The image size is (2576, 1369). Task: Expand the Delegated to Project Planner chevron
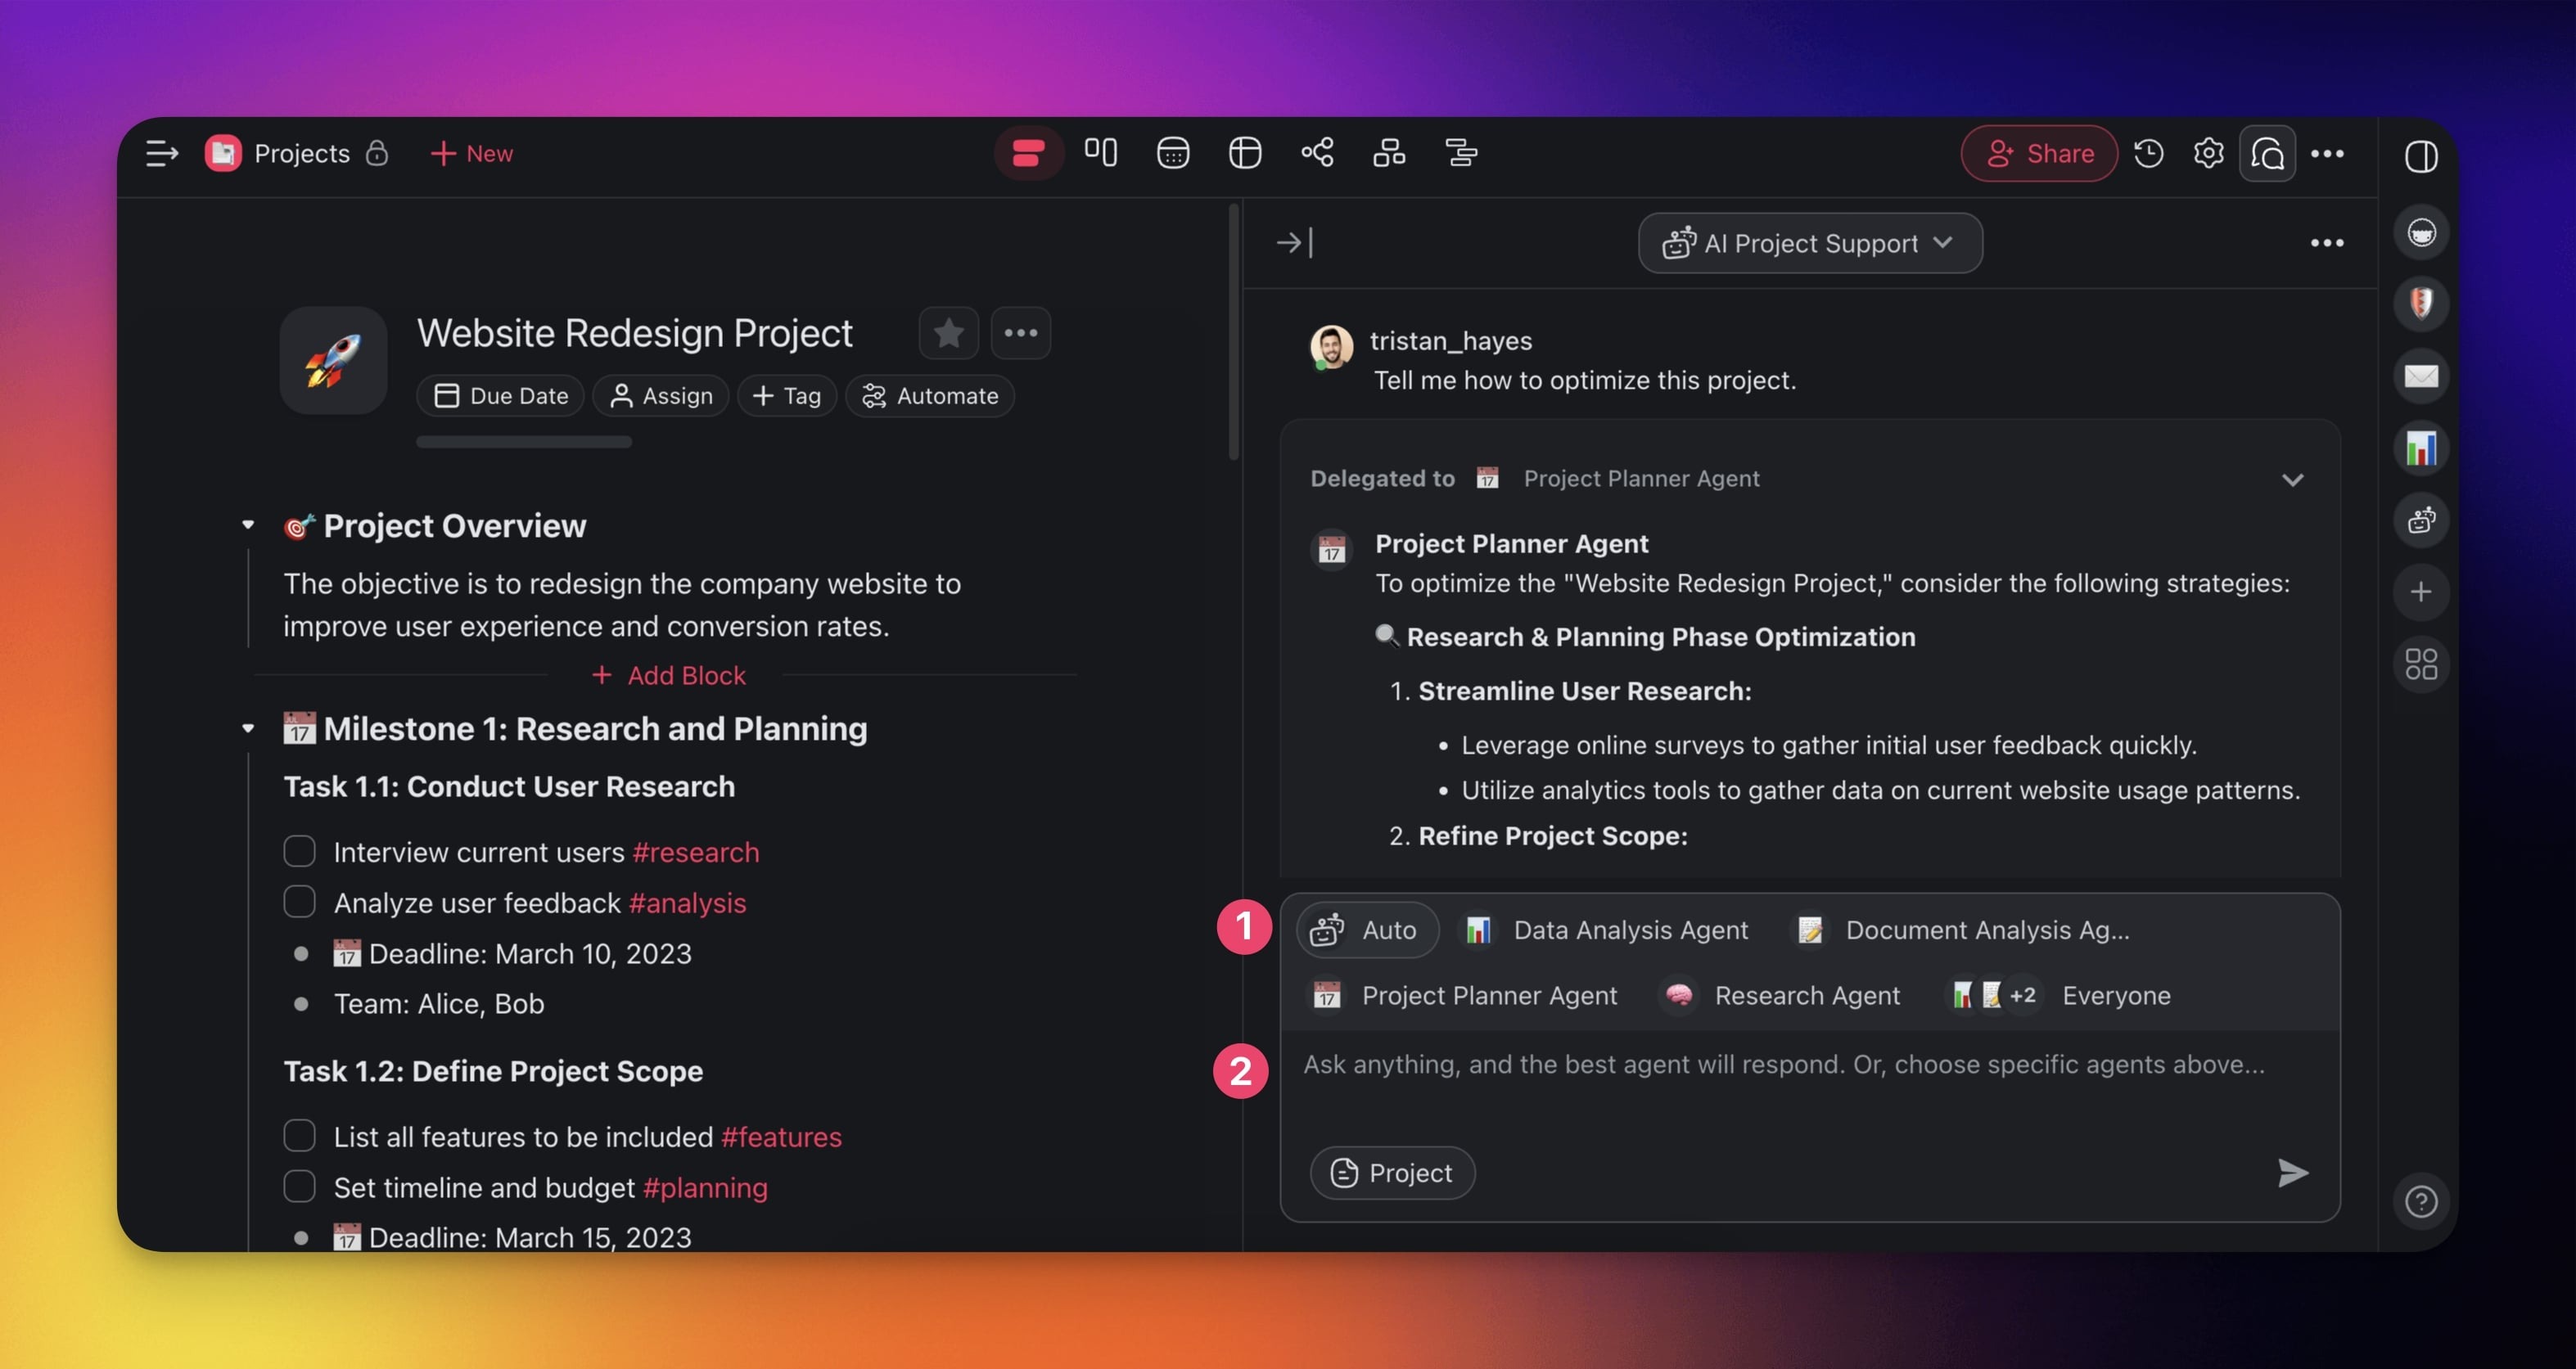(2292, 479)
